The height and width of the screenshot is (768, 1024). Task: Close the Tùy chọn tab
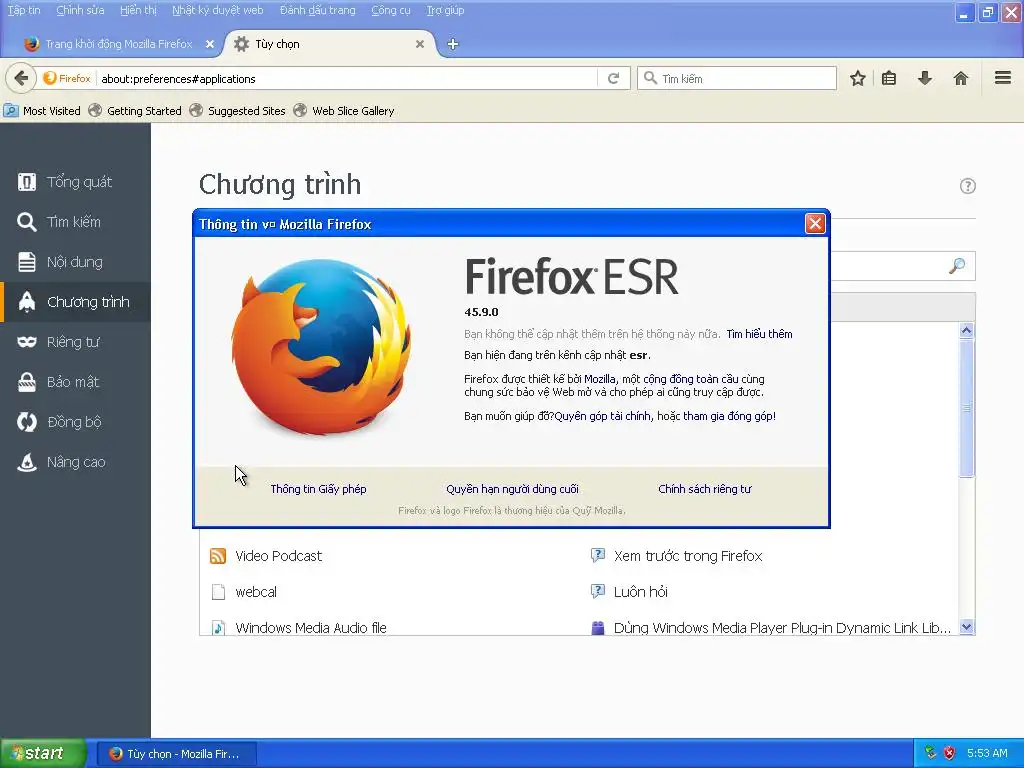[x=420, y=44]
